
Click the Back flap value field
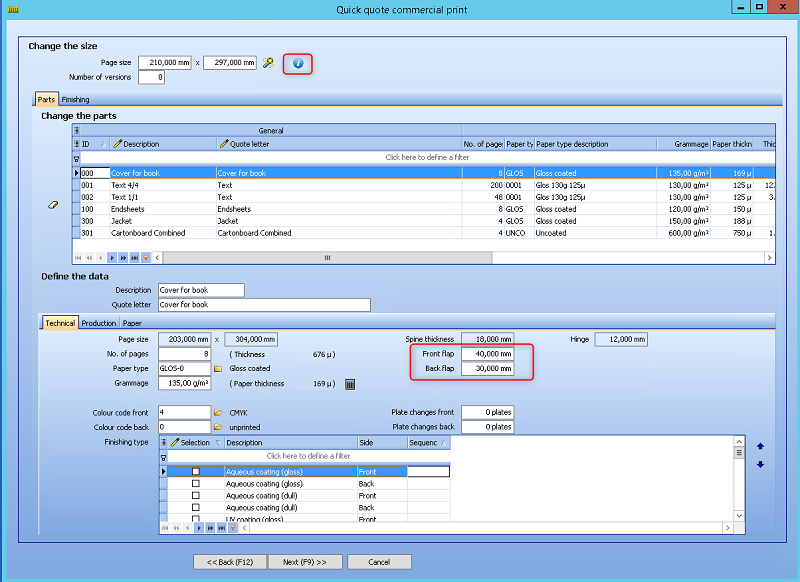[487, 368]
